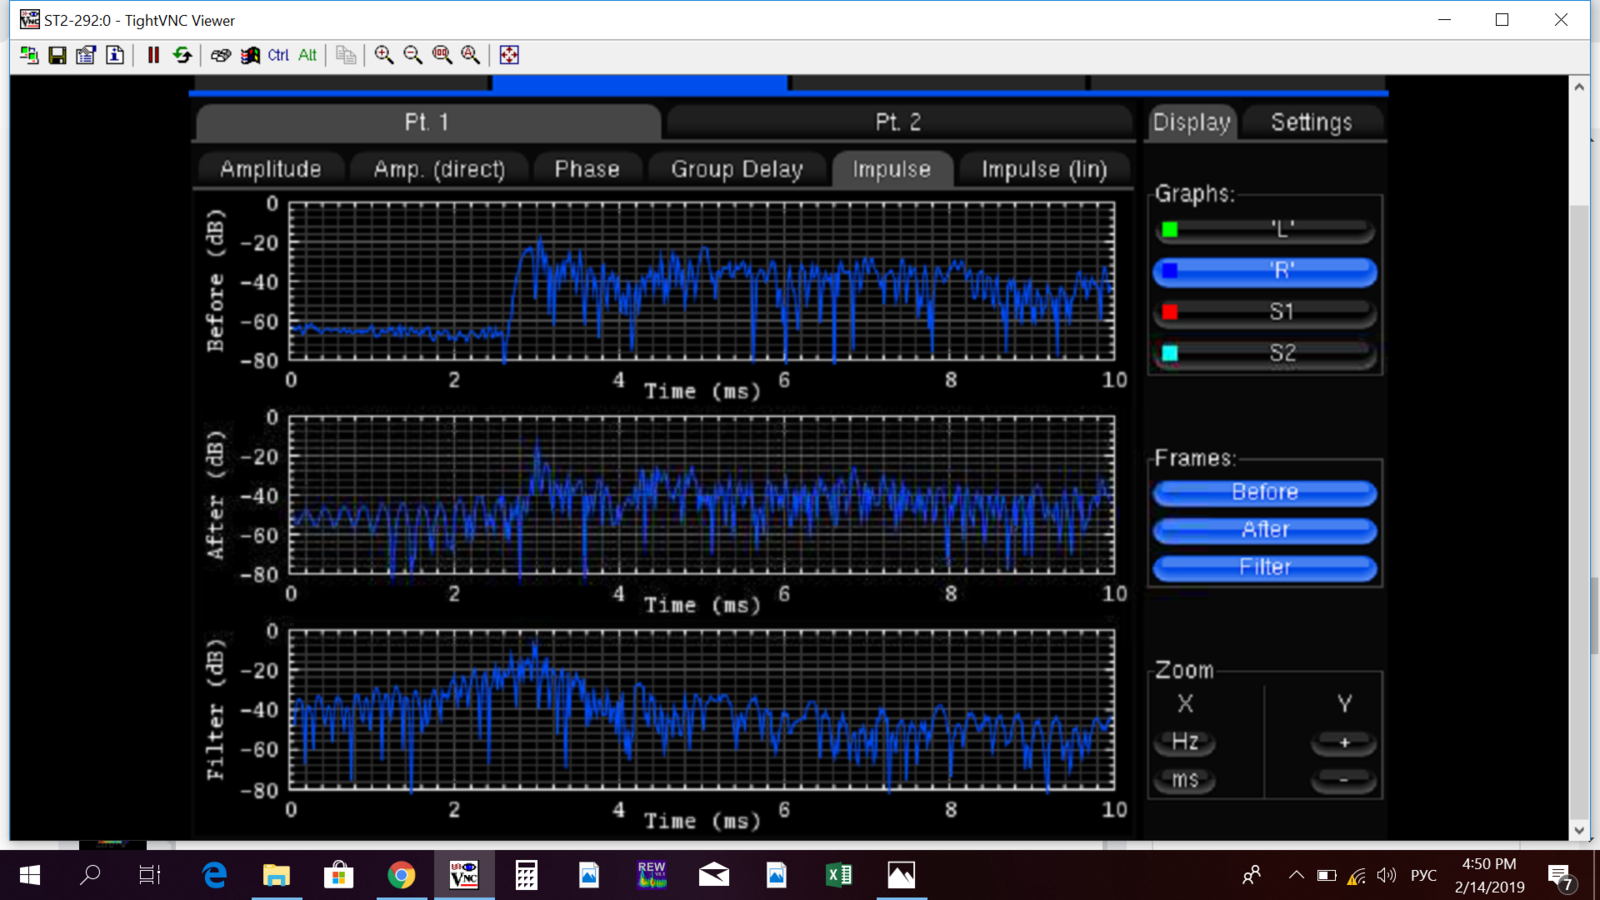Toggle the 'R' graph visibility
Screen dimensions: 1600x900
tap(1265, 271)
